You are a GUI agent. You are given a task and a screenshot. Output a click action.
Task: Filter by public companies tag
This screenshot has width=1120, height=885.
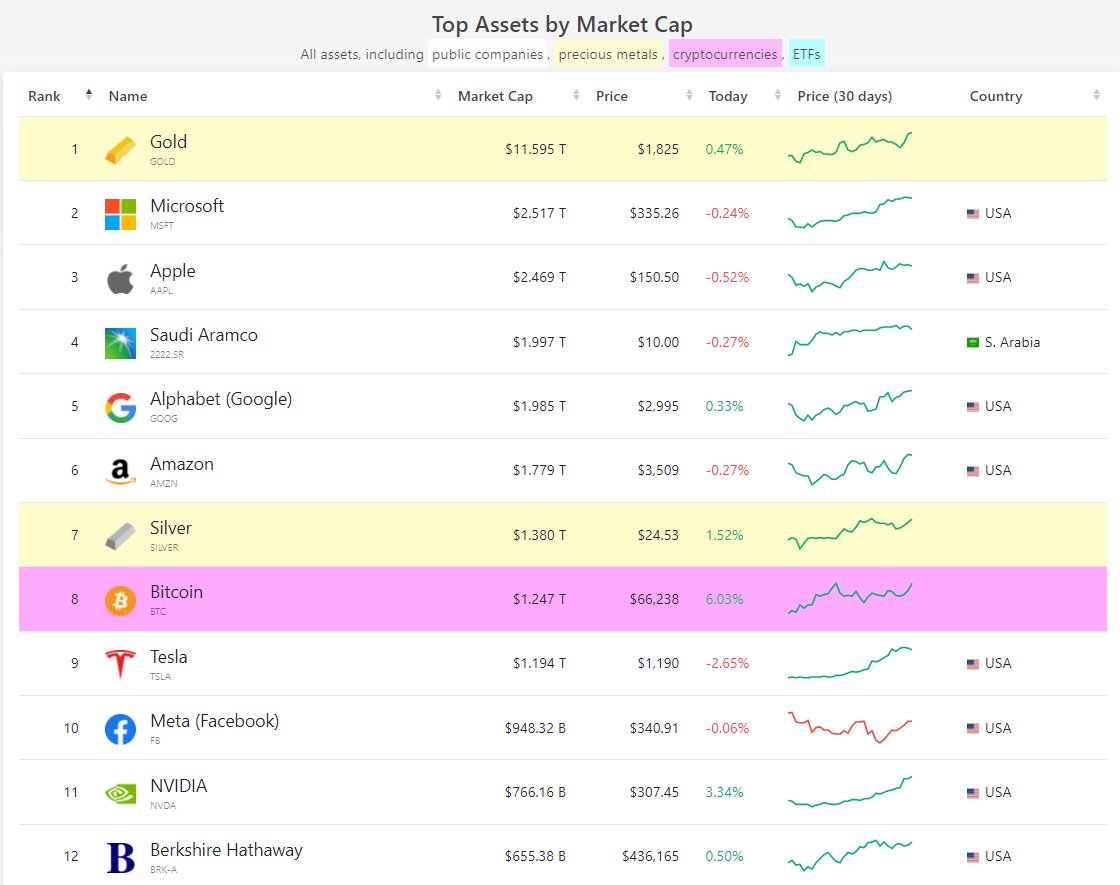(487, 54)
